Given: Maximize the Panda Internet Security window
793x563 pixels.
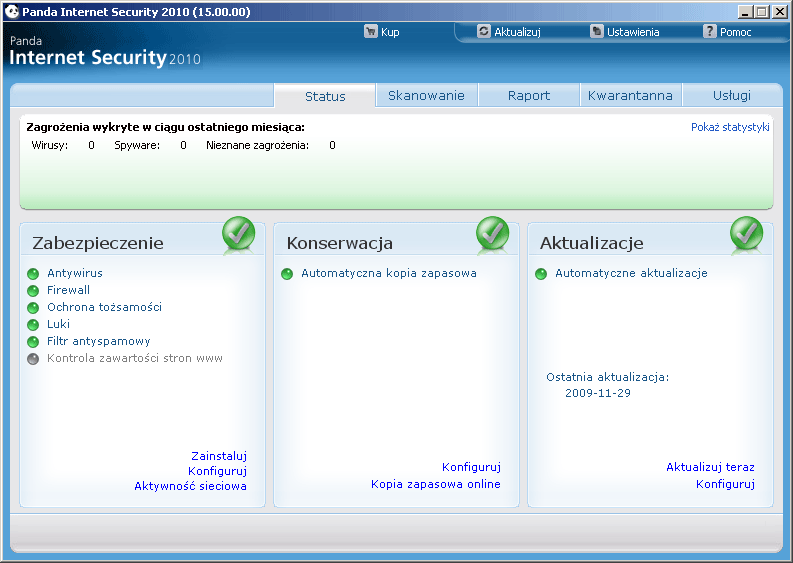Looking at the screenshot, I should point(762,12).
